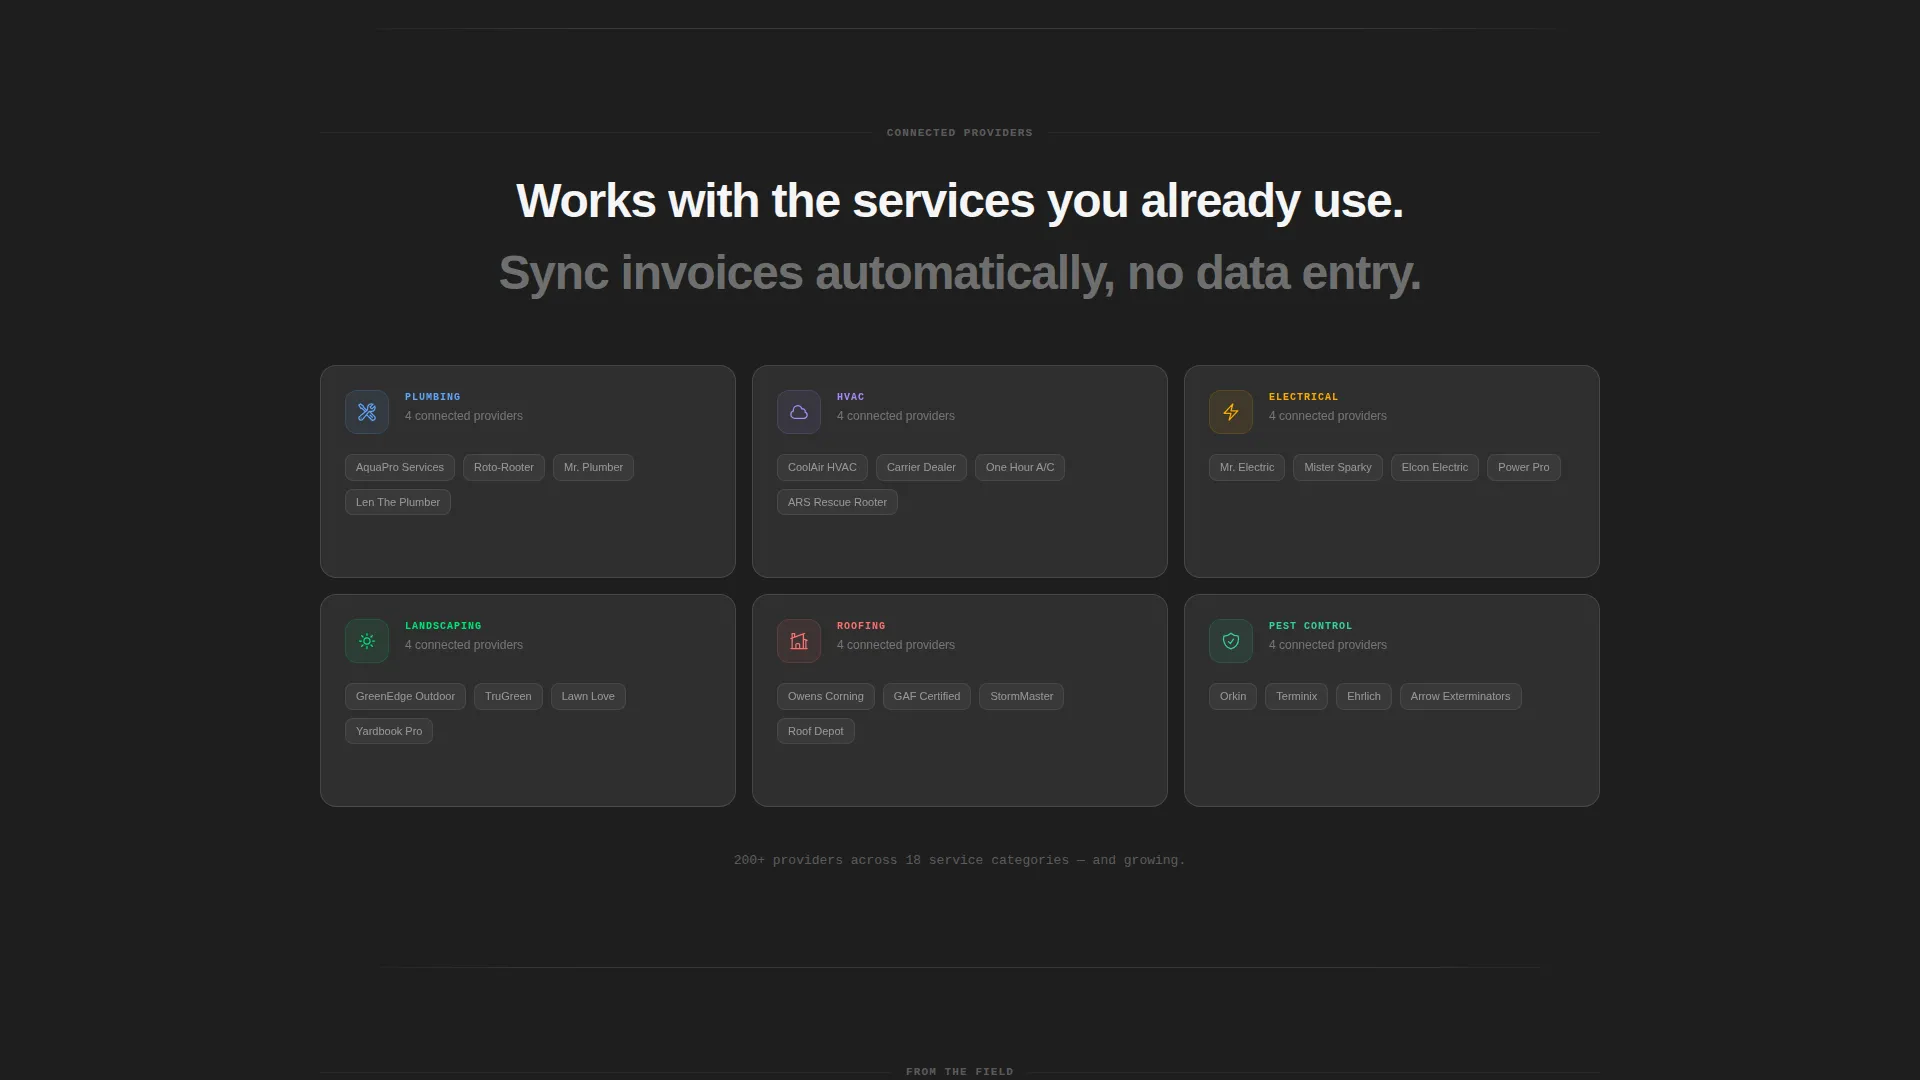
Task: Click "4 connected providers" under HVAC
Action: [896, 416]
